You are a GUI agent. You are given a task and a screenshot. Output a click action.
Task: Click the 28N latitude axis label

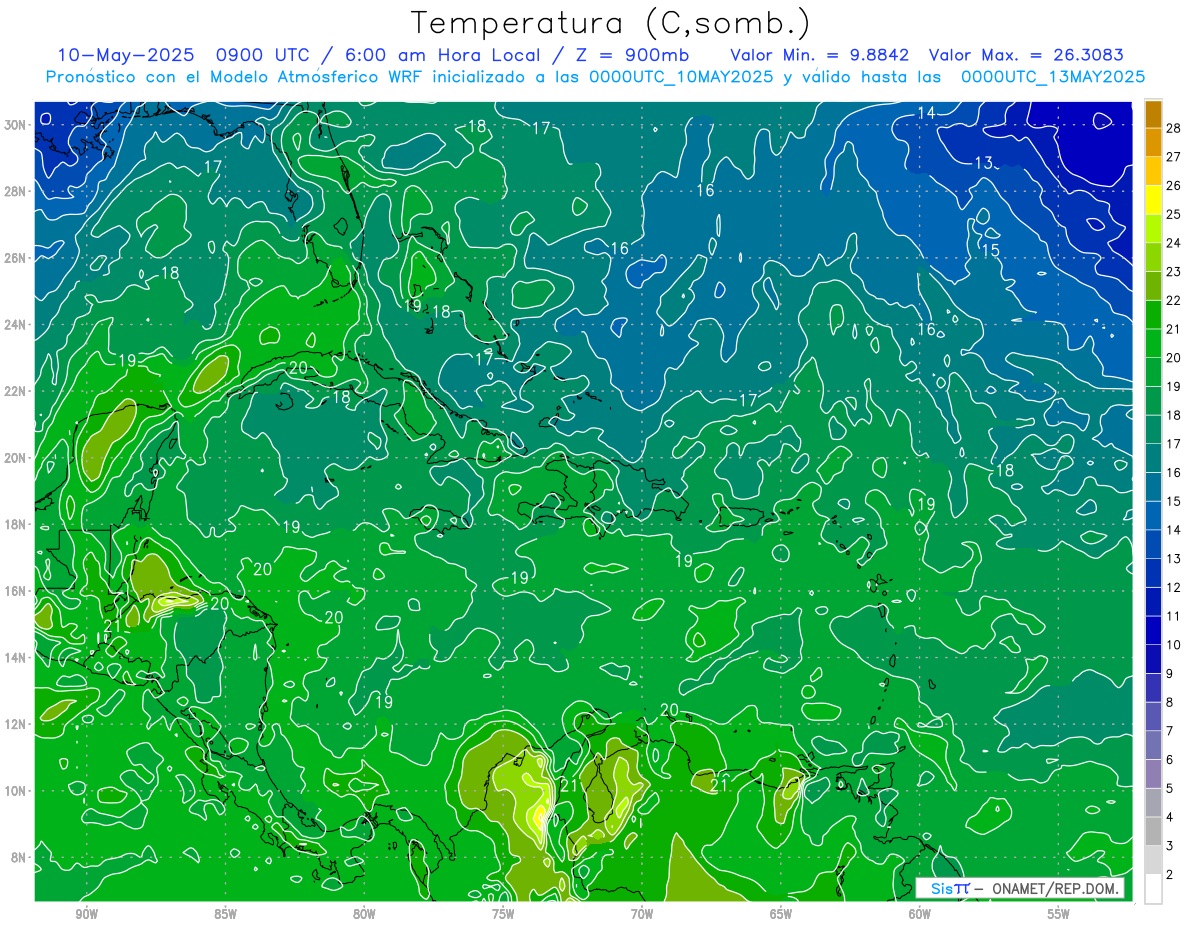pyautogui.click(x=15, y=191)
